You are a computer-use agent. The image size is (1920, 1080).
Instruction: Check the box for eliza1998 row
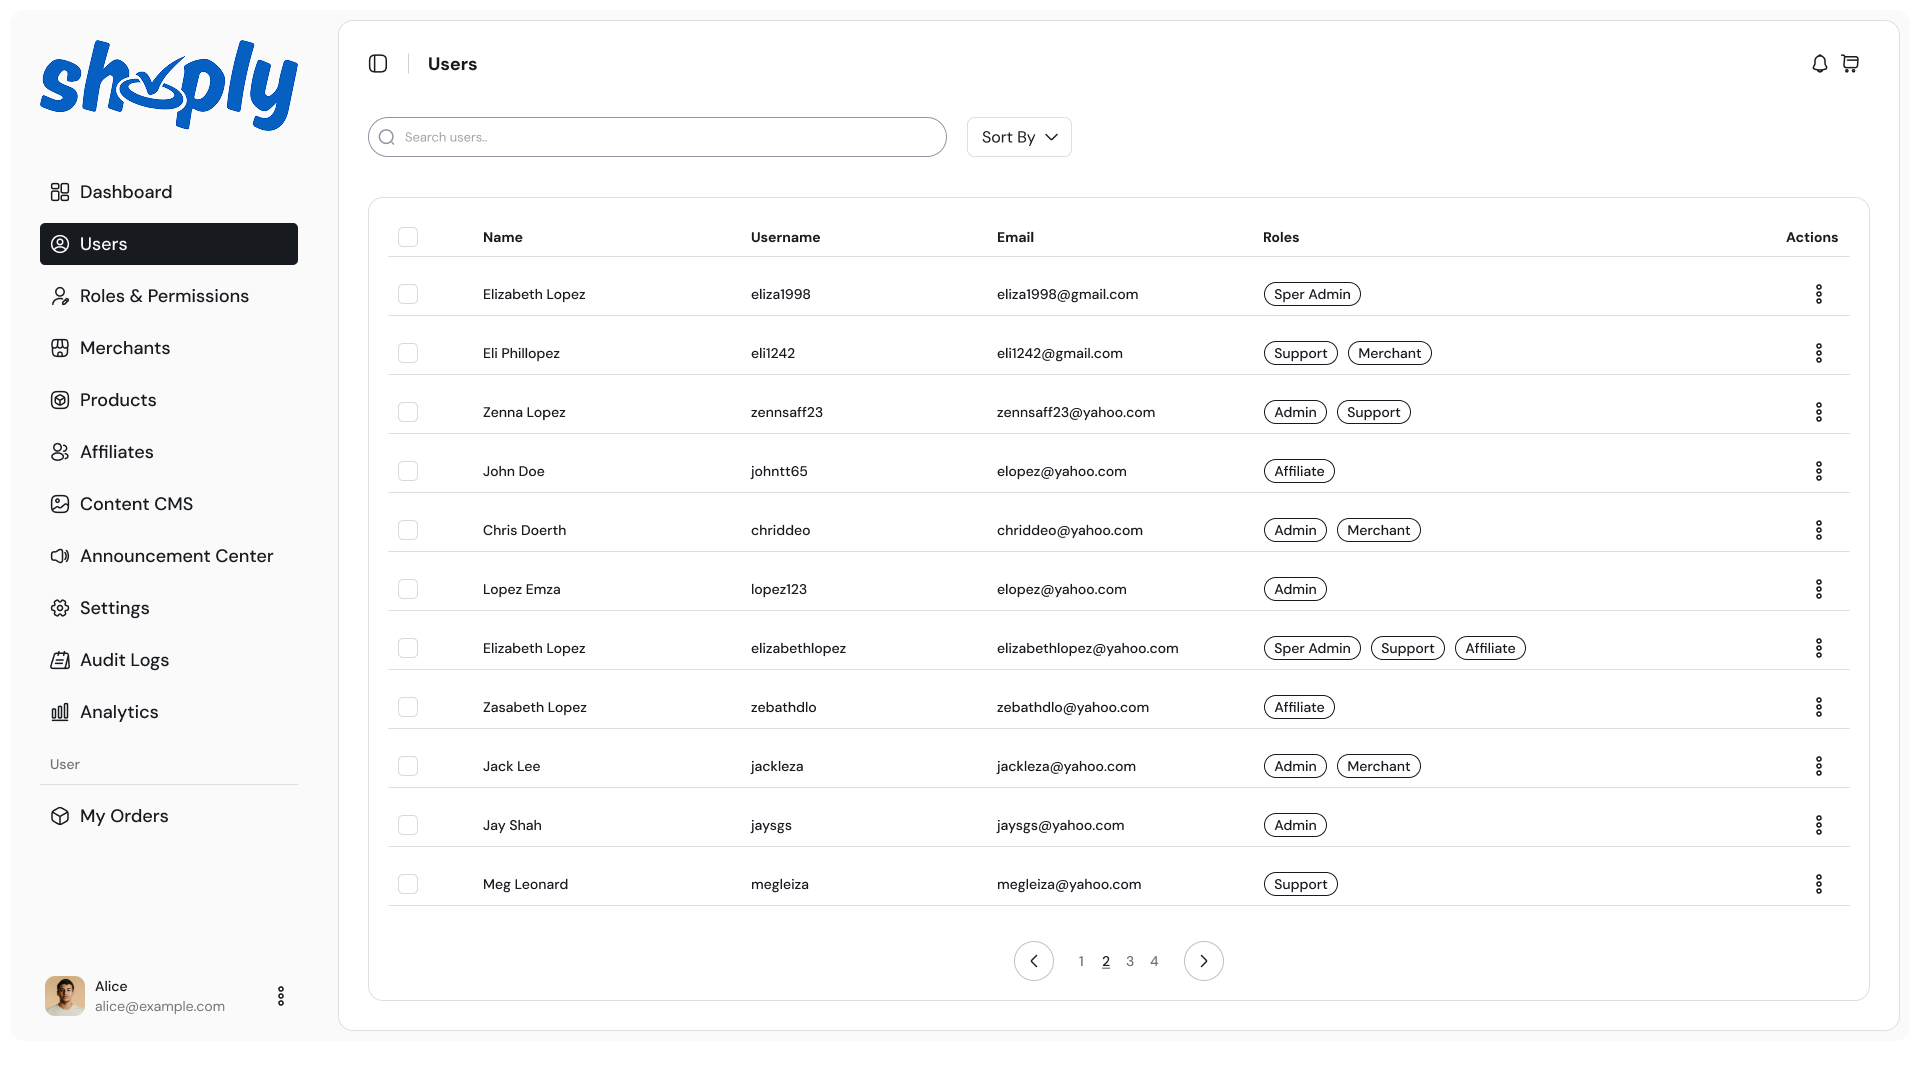[408, 294]
